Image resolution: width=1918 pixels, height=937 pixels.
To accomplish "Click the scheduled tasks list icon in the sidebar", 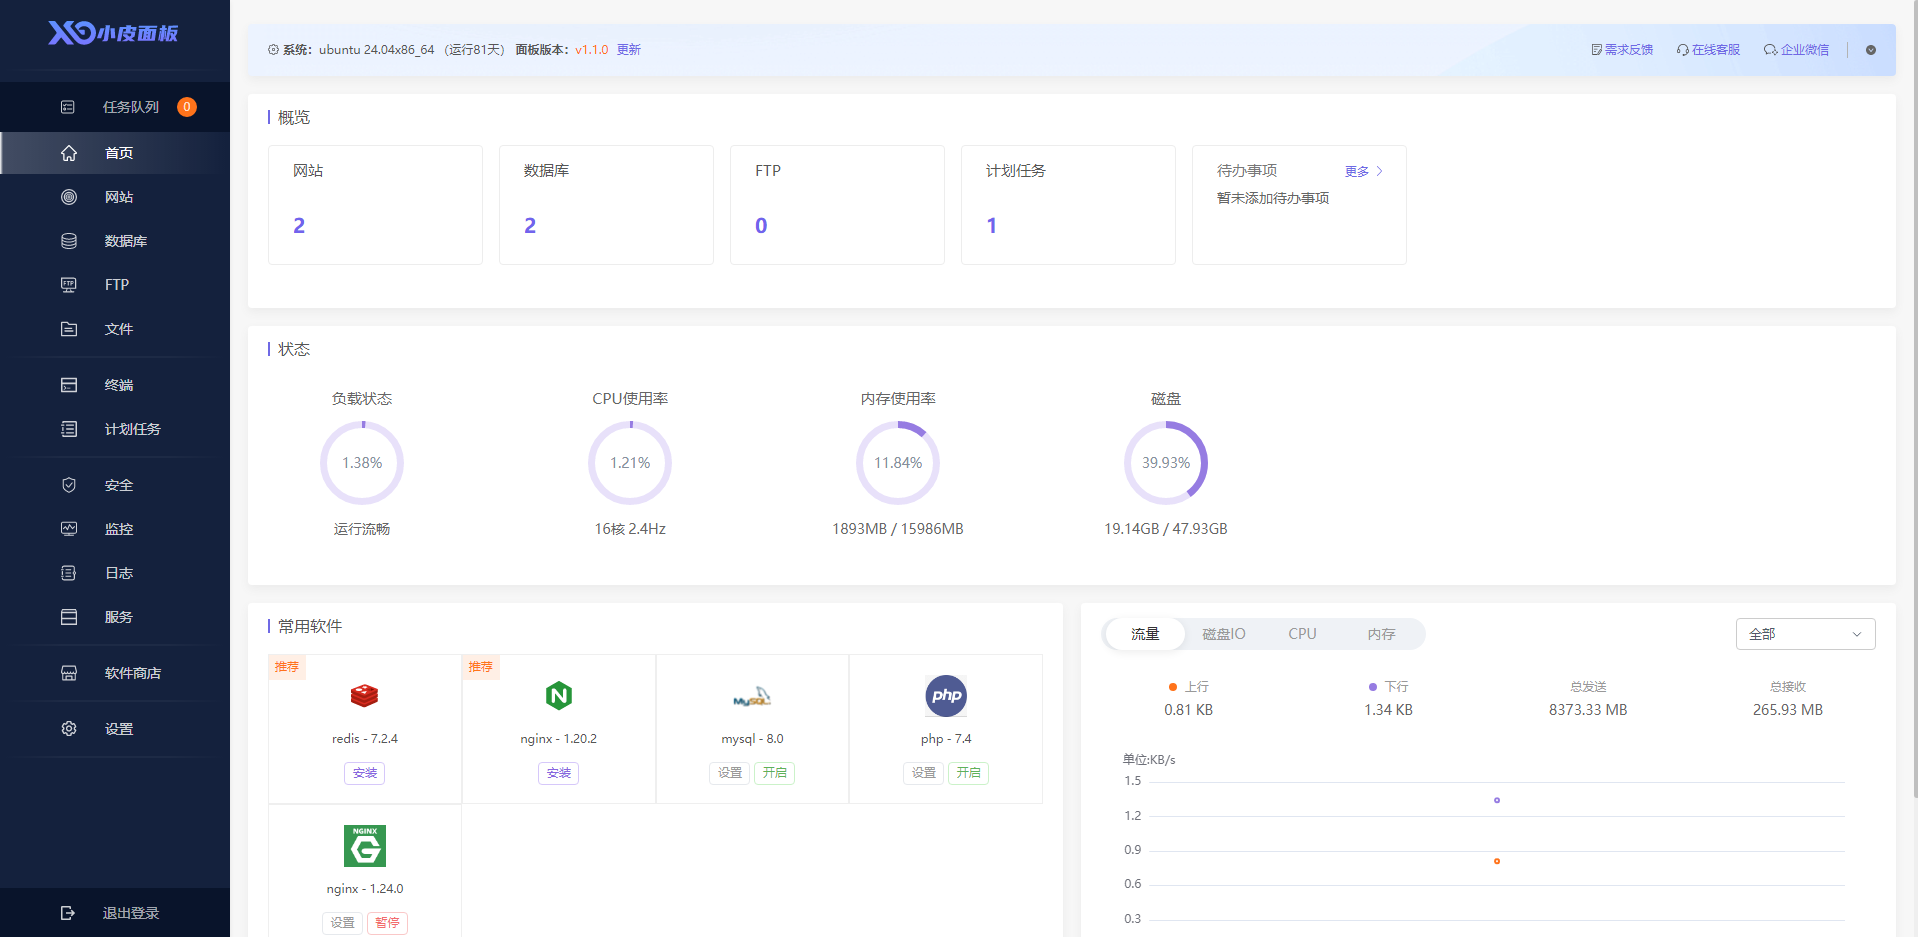I will click(69, 429).
